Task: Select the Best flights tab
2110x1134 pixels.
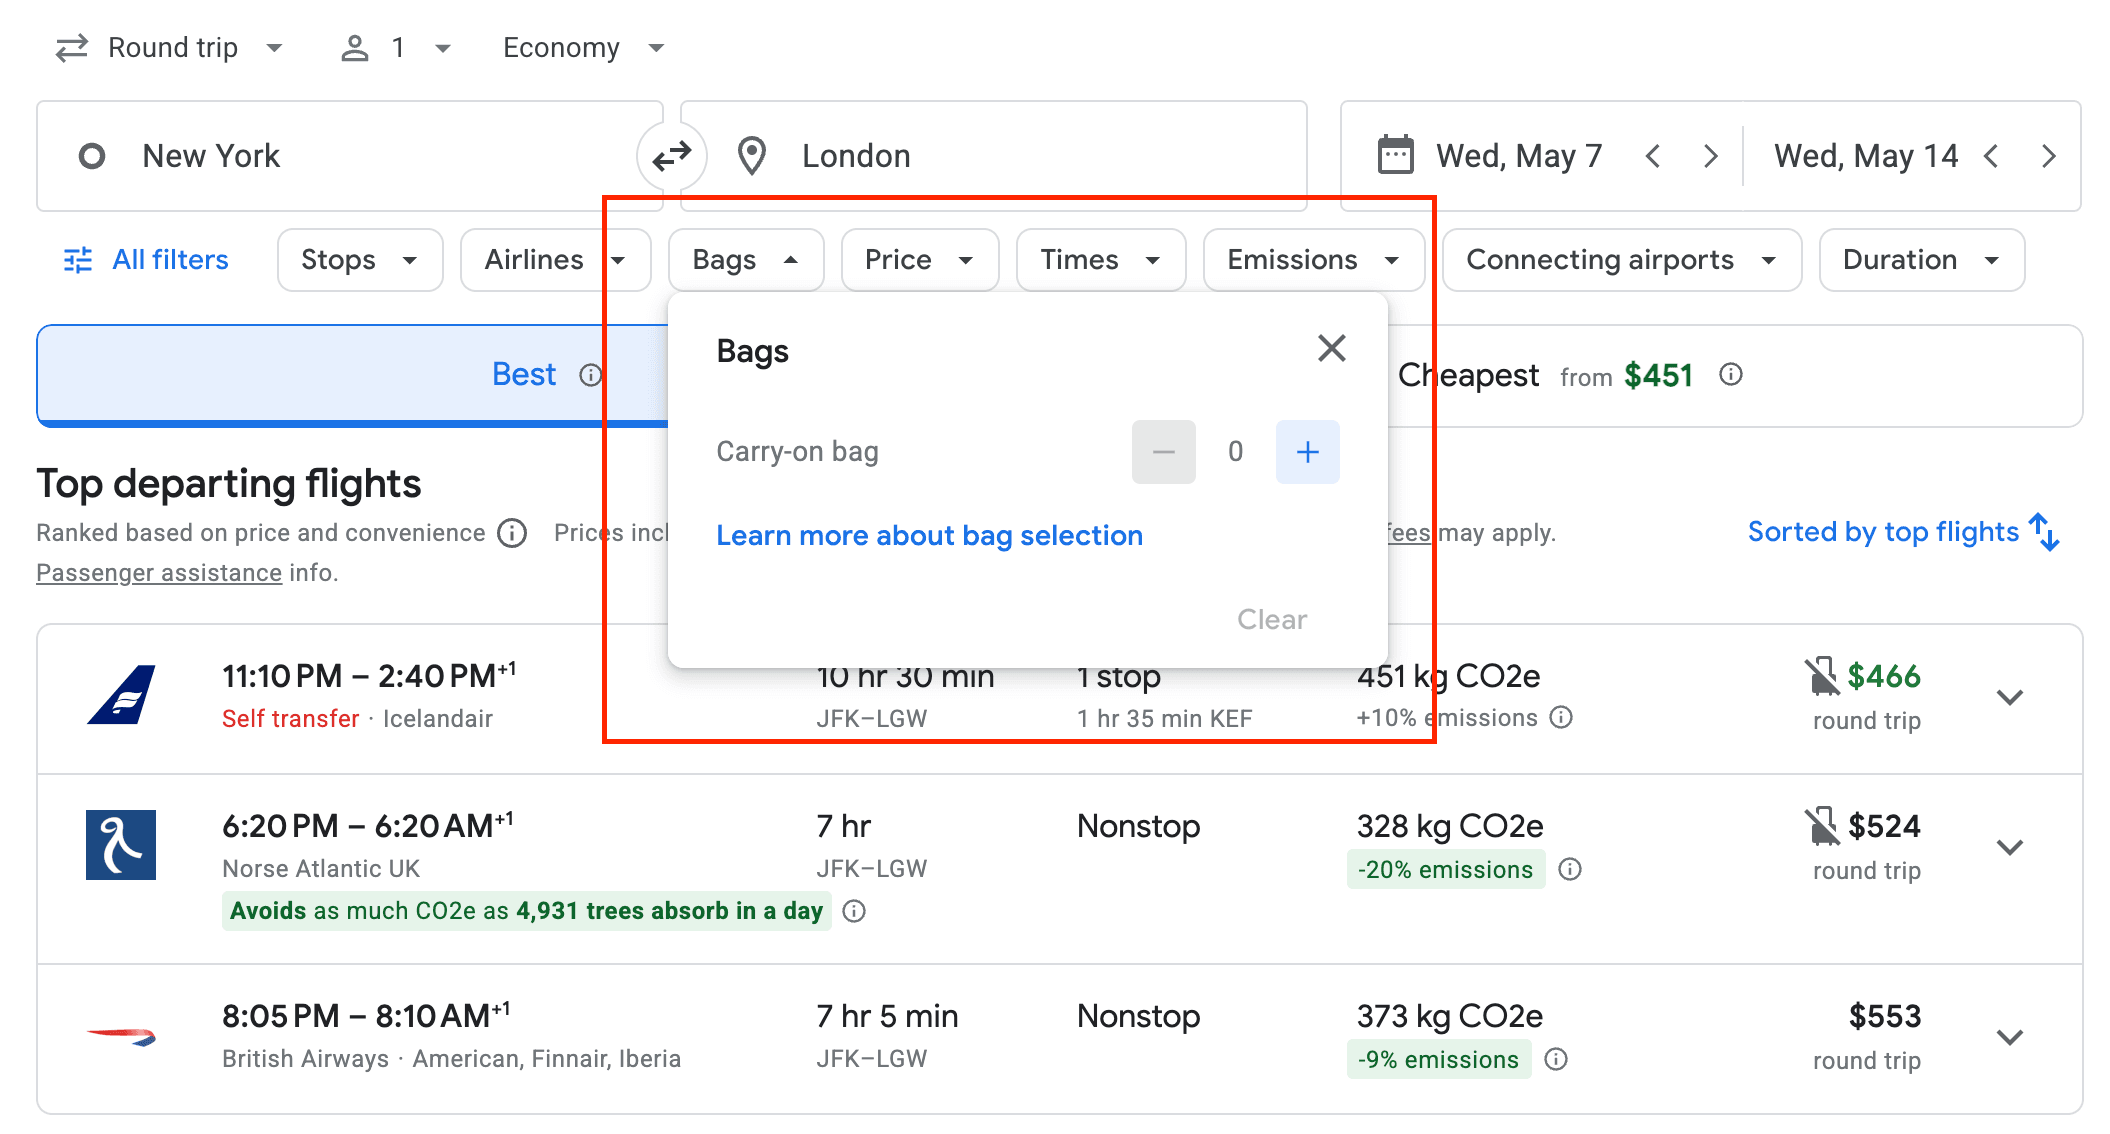Action: click(x=352, y=375)
